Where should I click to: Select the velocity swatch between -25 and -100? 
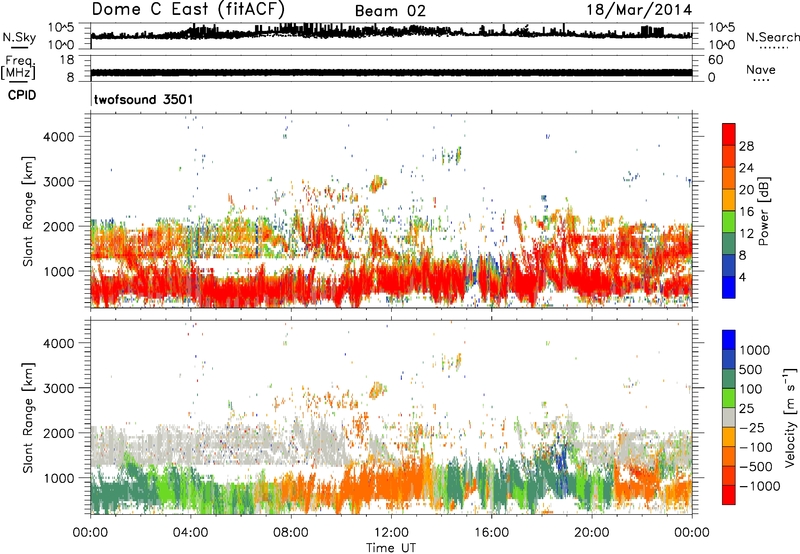(x=729, y=437)
